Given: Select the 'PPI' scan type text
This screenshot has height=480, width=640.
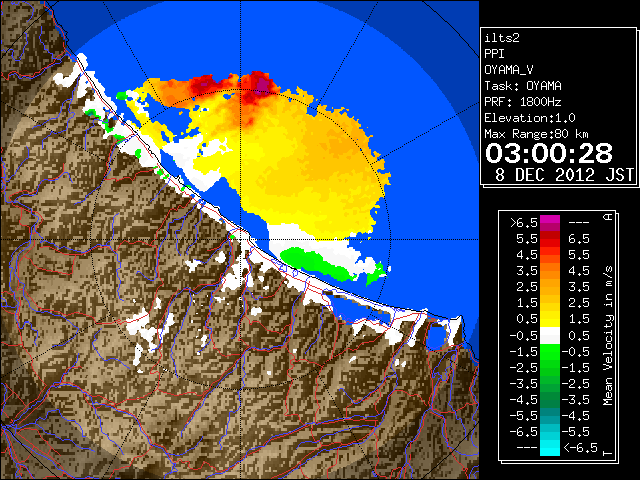Looking at the screenshot, I should (x=494, y=54).
